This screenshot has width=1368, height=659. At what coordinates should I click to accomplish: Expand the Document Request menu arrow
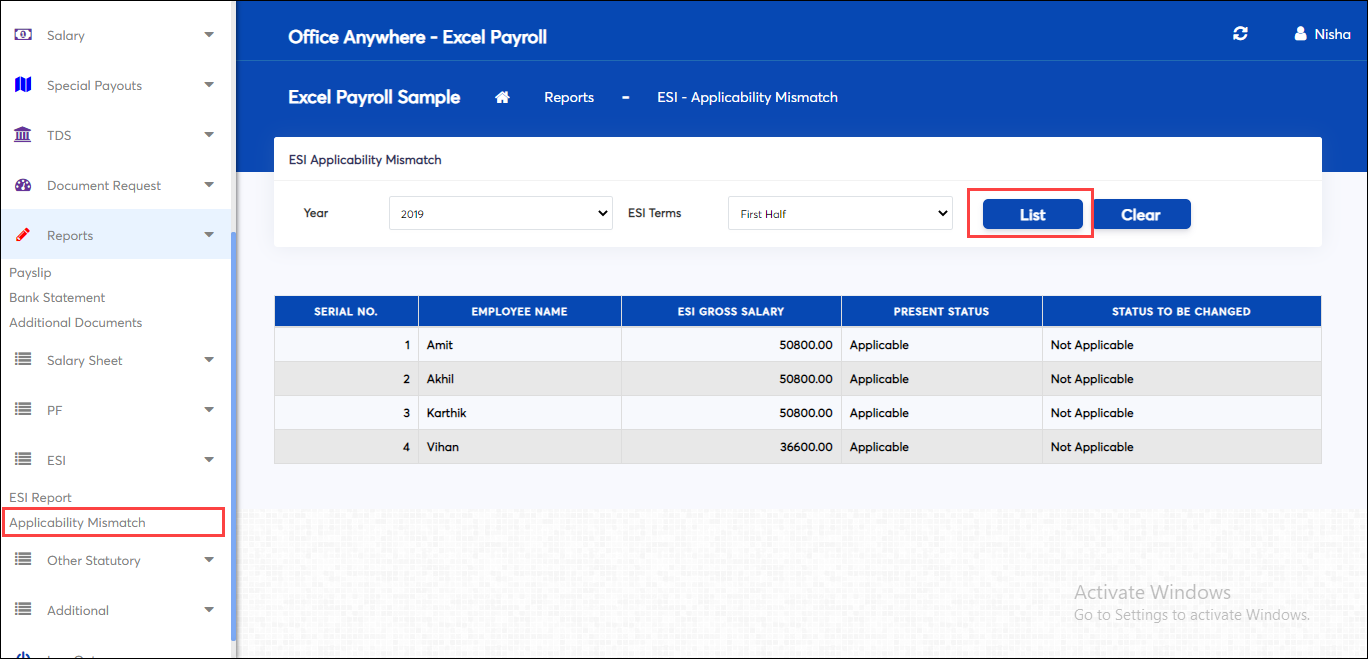coord(209,185)
